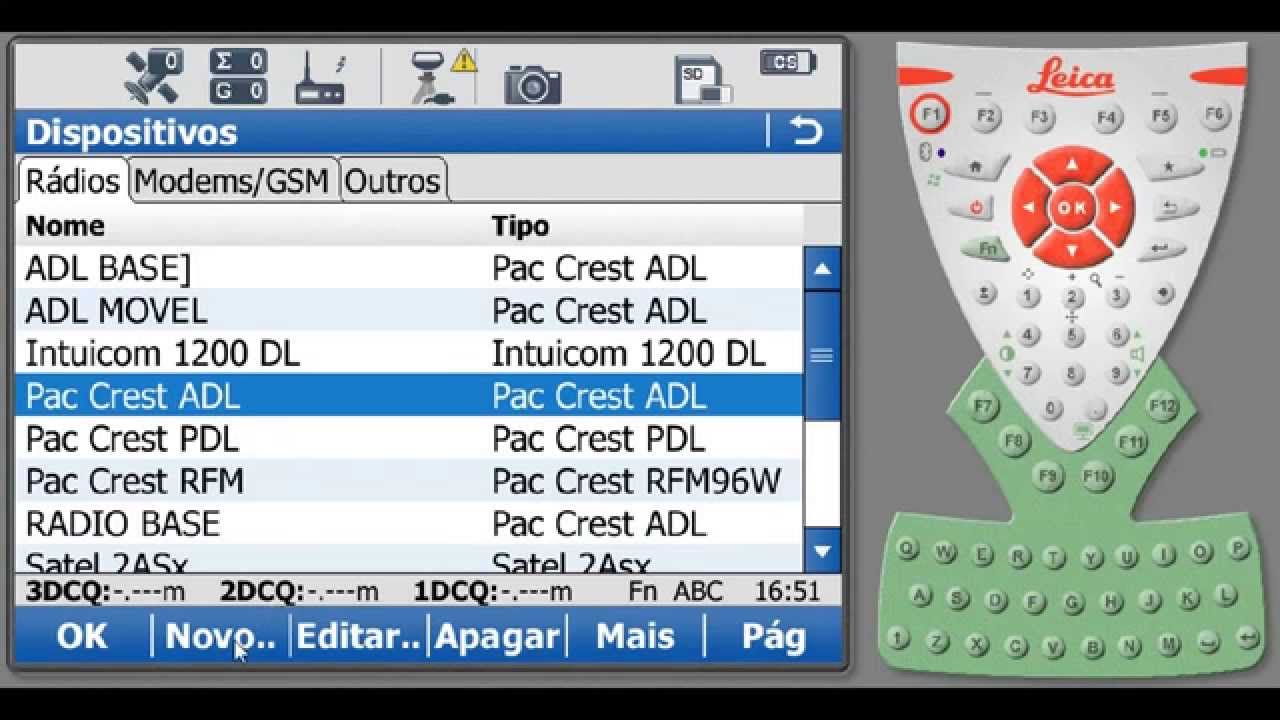Click the Tipo column header
The width and height of the screenshot is (1280, 720).
coord(520,226)
